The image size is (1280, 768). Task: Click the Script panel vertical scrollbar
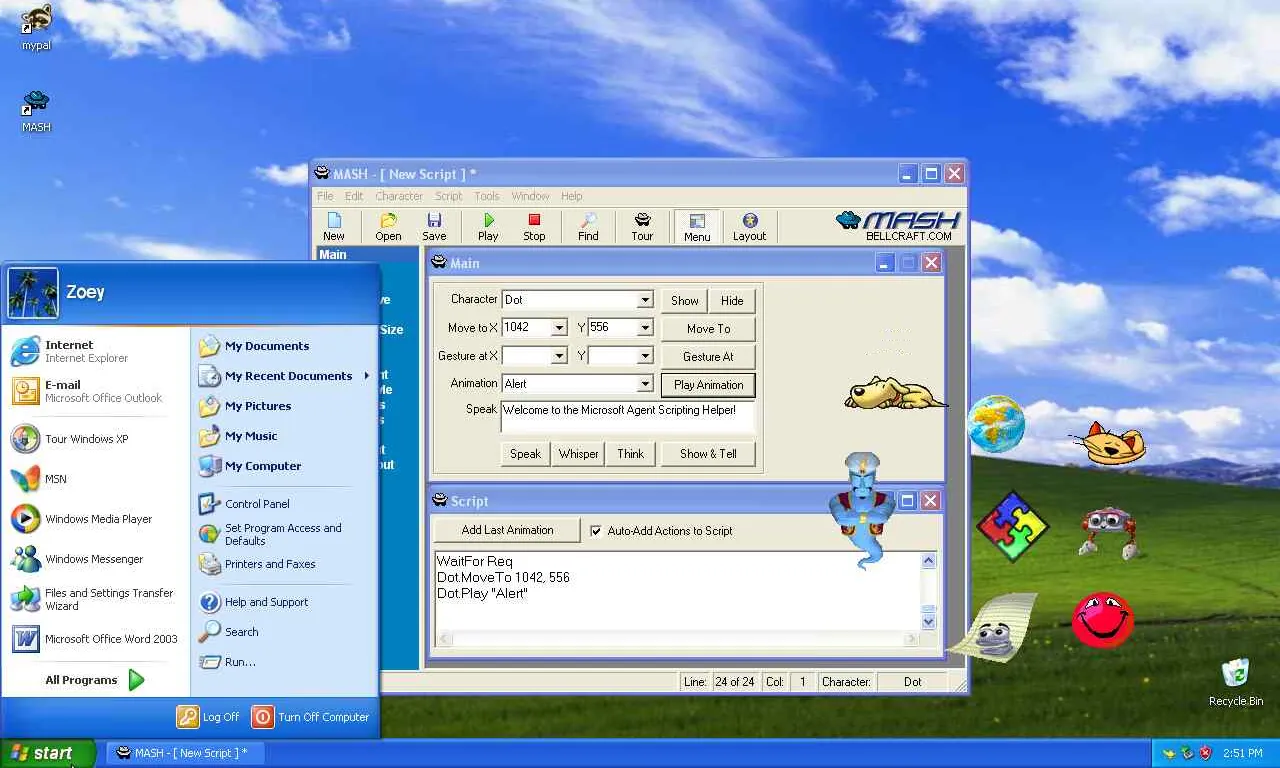pos(928,590)
